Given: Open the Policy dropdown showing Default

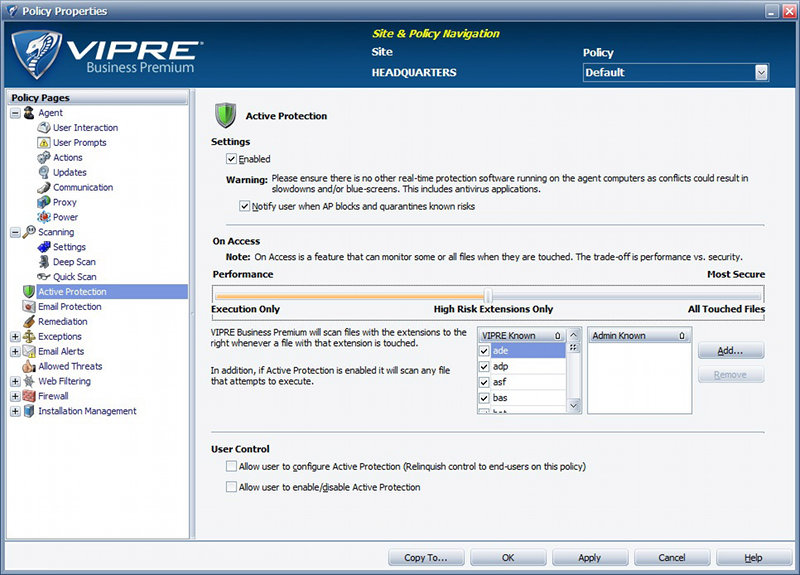Looking at the screenshot, I should [x=761, y=72].
